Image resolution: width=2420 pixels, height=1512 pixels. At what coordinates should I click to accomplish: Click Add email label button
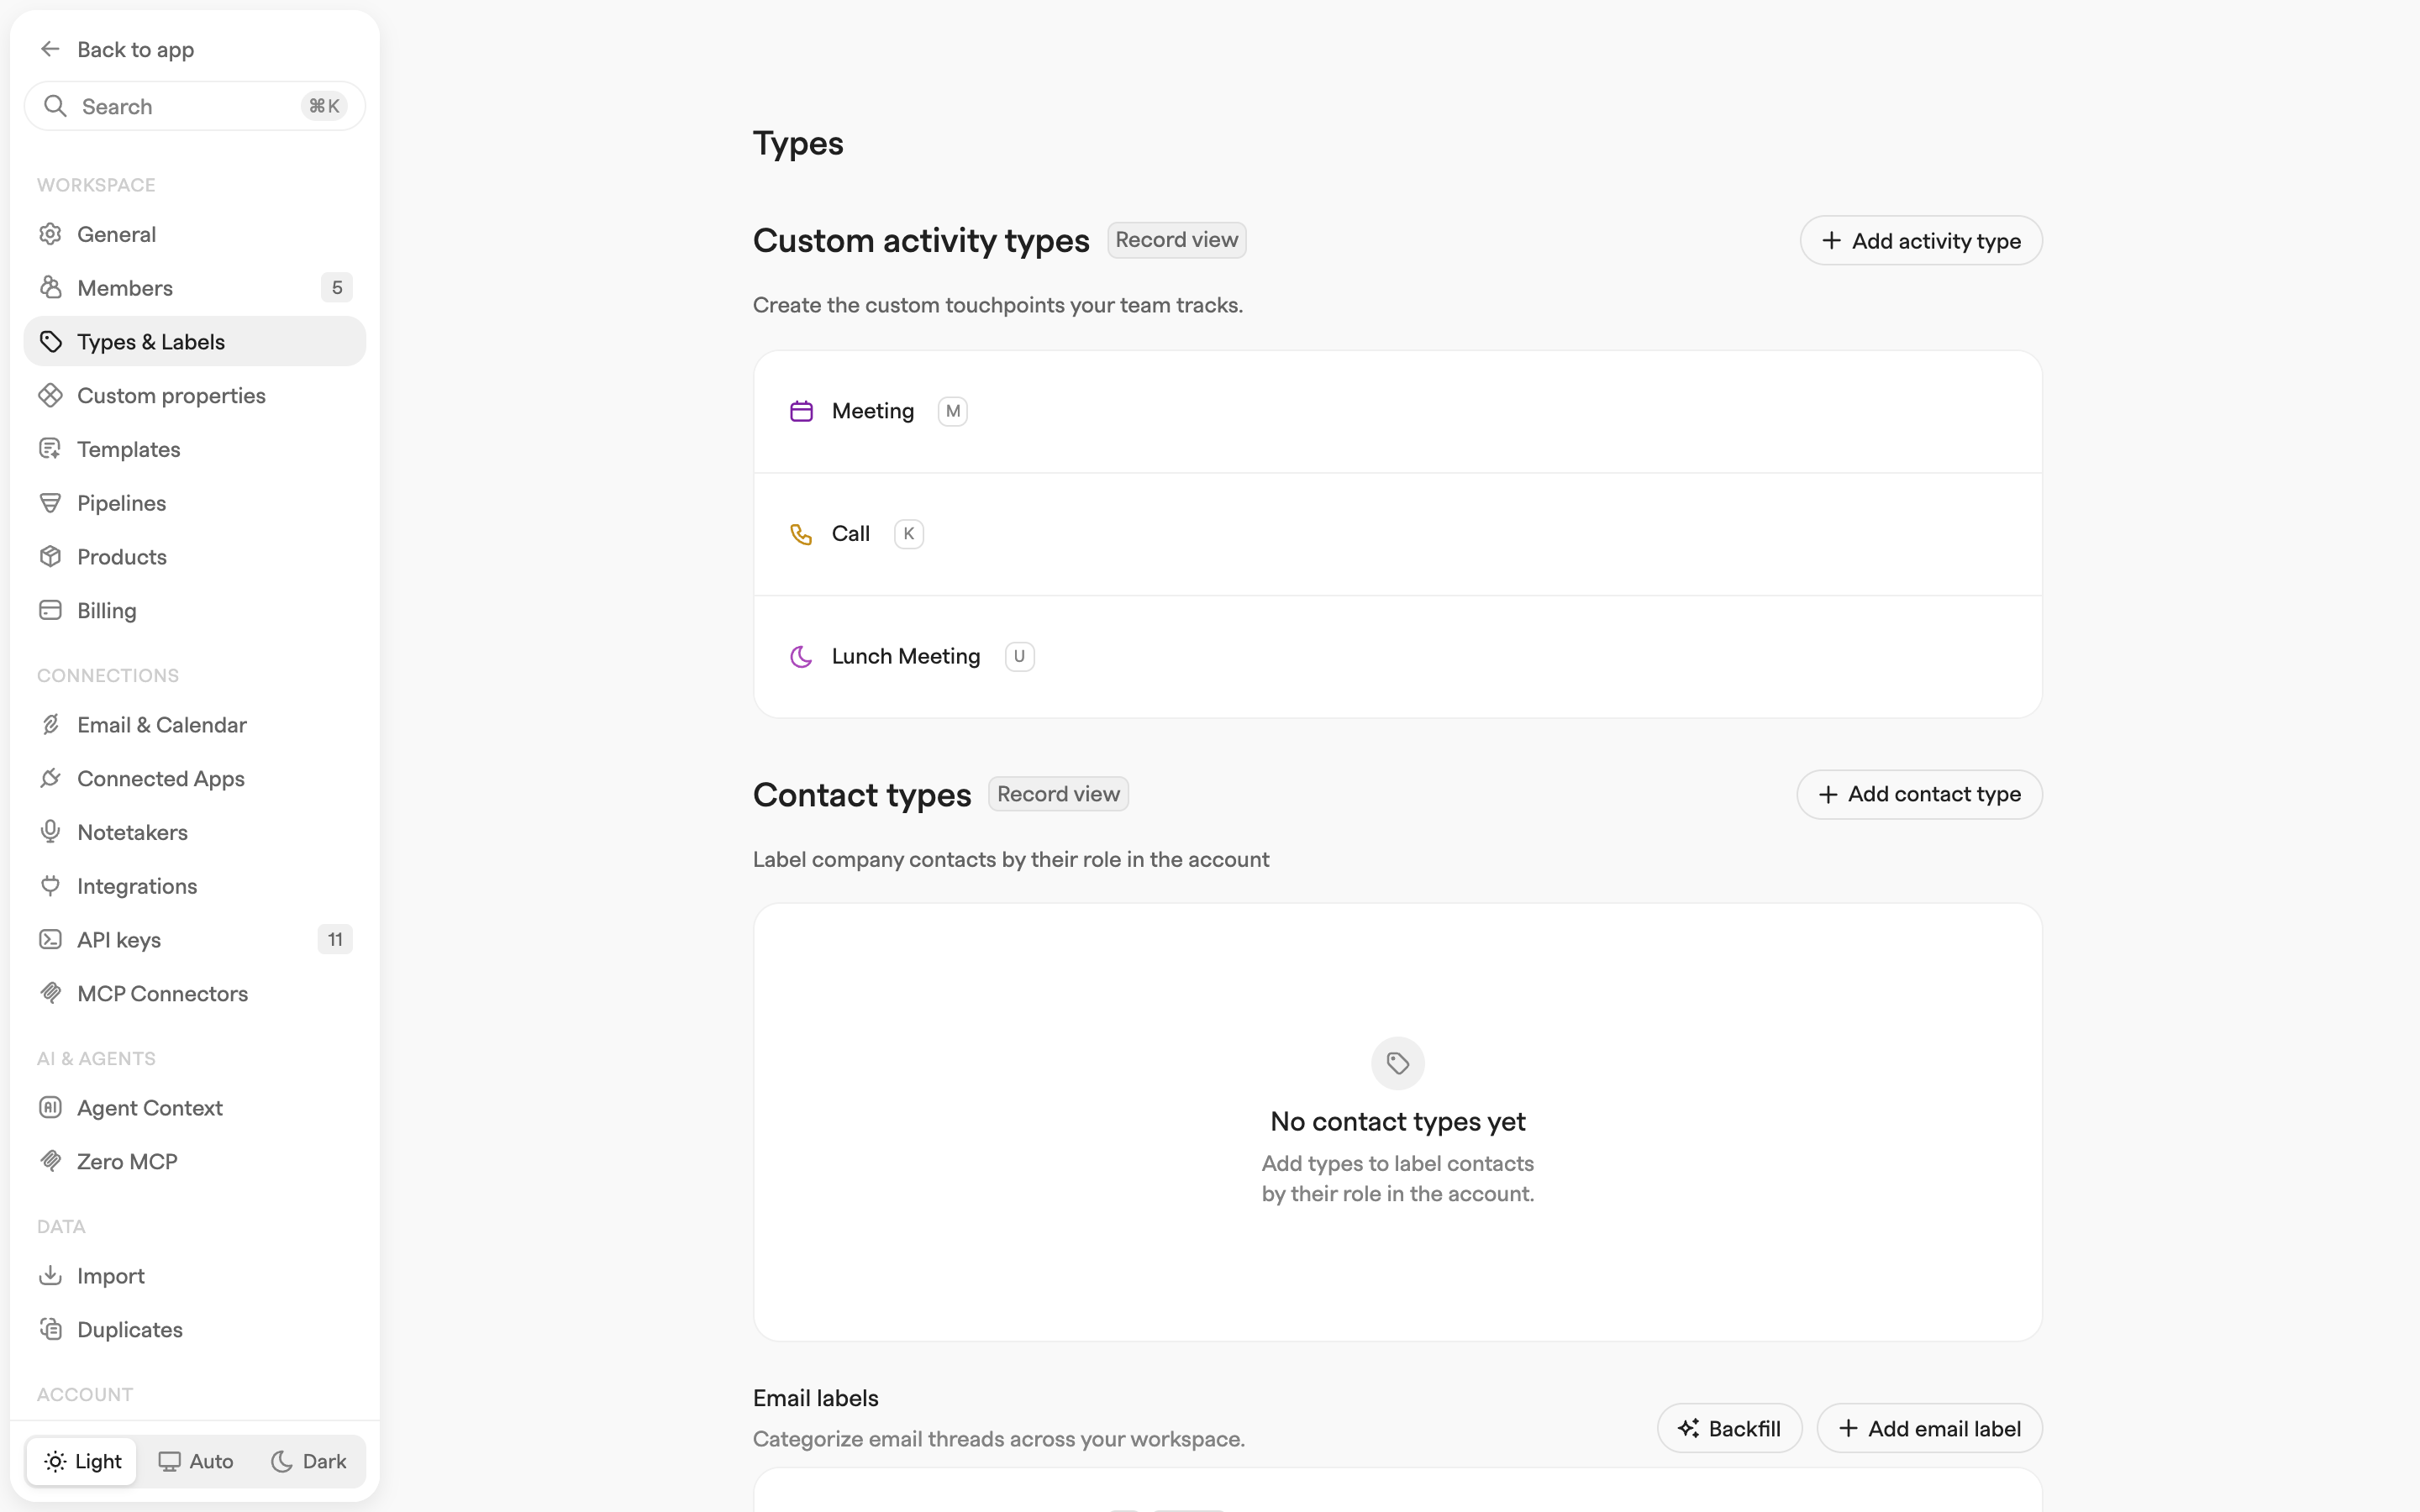coord(1929,1428)
